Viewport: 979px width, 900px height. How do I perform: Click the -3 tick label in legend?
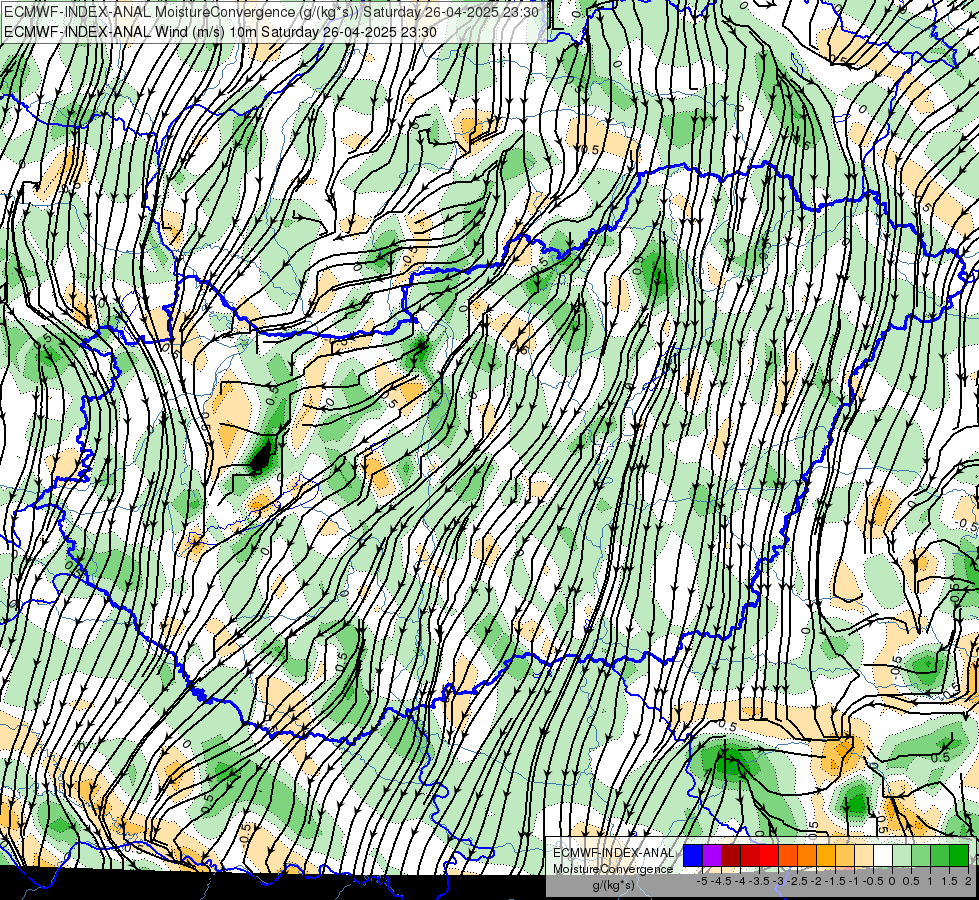(x=779, y=881)
